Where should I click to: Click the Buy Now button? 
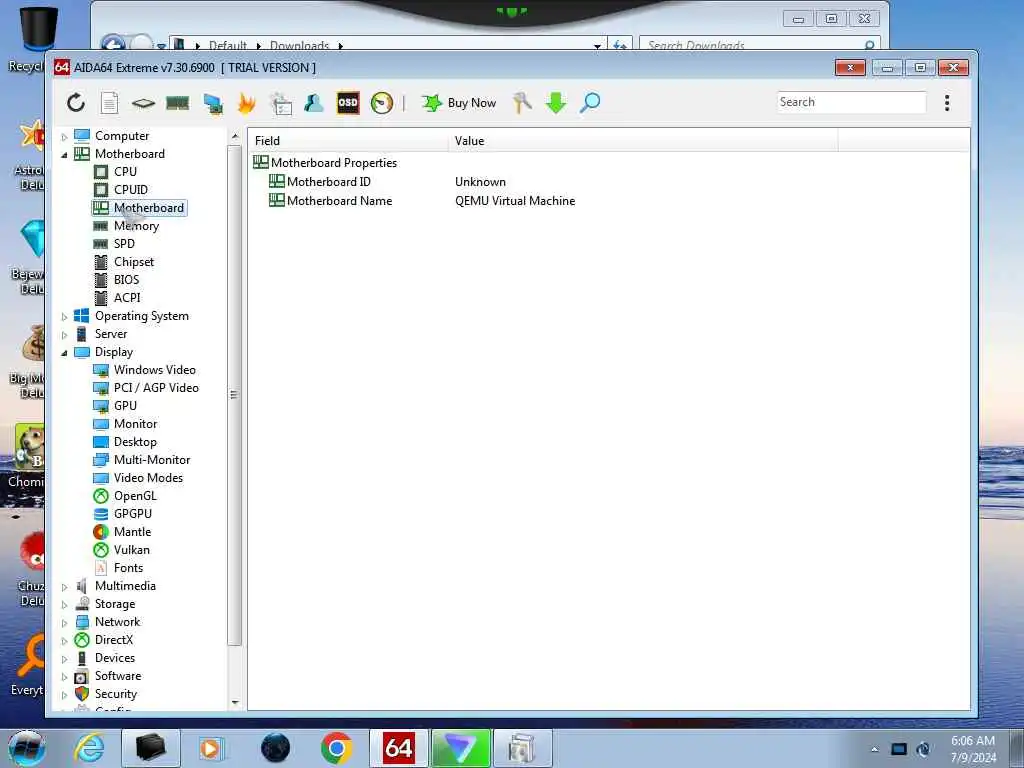(459, 103)
